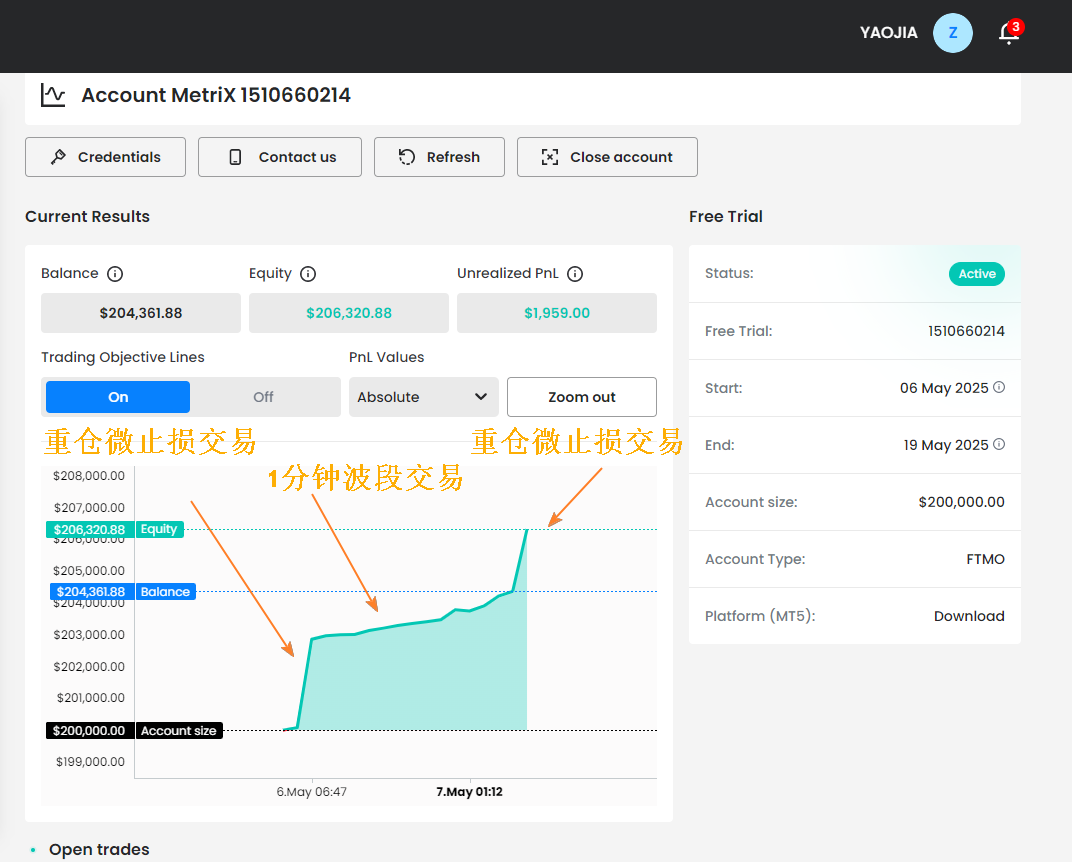Click the Start date info icon
Viewport: 1072px width, 862px height.
point(999,387)
